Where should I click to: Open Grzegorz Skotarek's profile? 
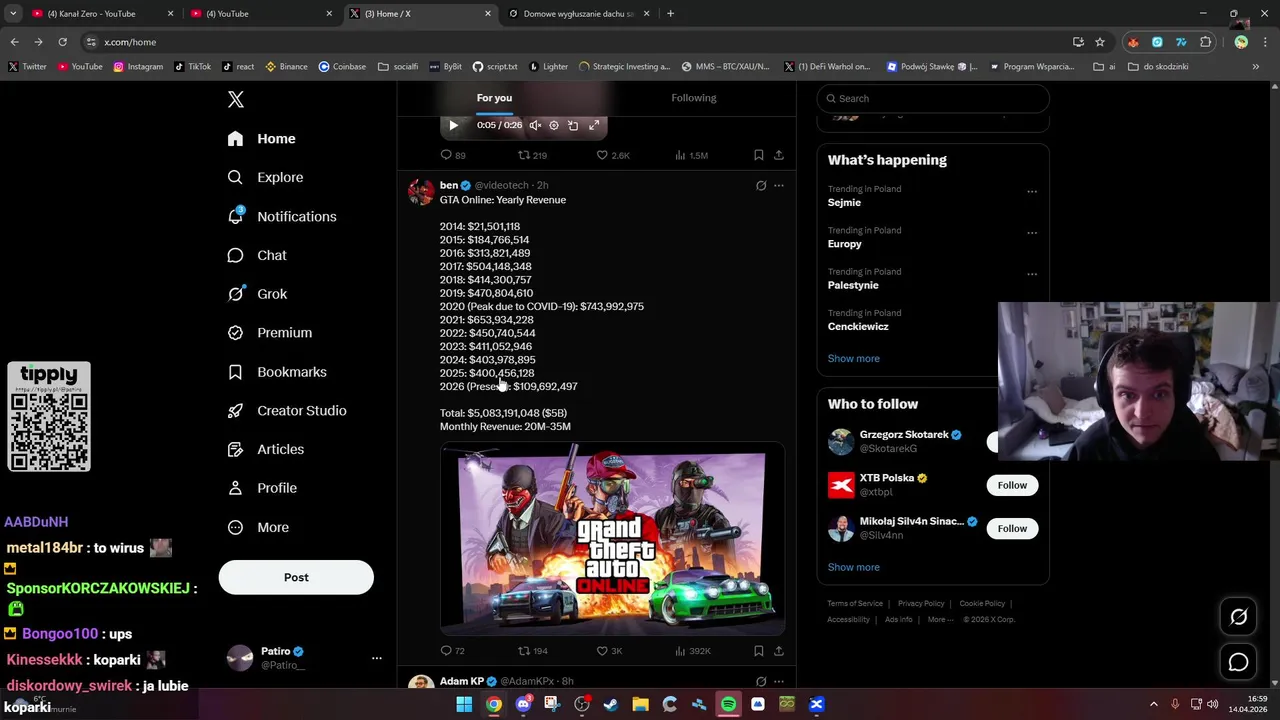pos(904,435)
